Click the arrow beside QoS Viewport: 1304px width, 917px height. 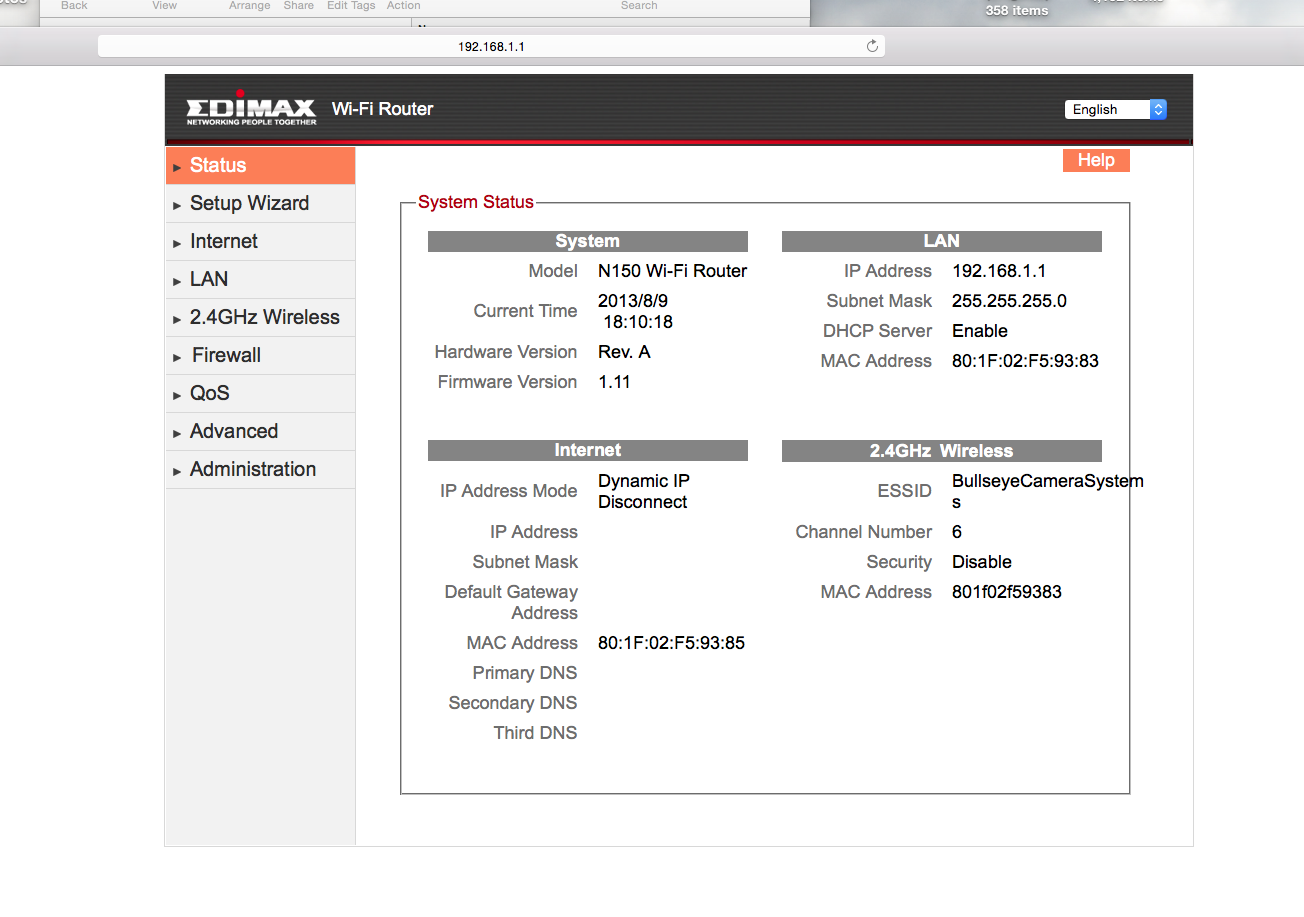coord(177,395)
